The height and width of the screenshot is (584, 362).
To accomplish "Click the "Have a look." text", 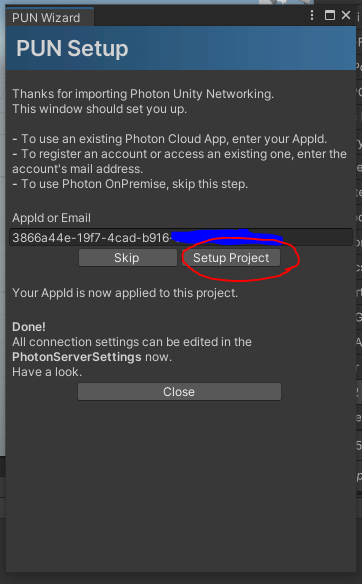I will (47, 372).
